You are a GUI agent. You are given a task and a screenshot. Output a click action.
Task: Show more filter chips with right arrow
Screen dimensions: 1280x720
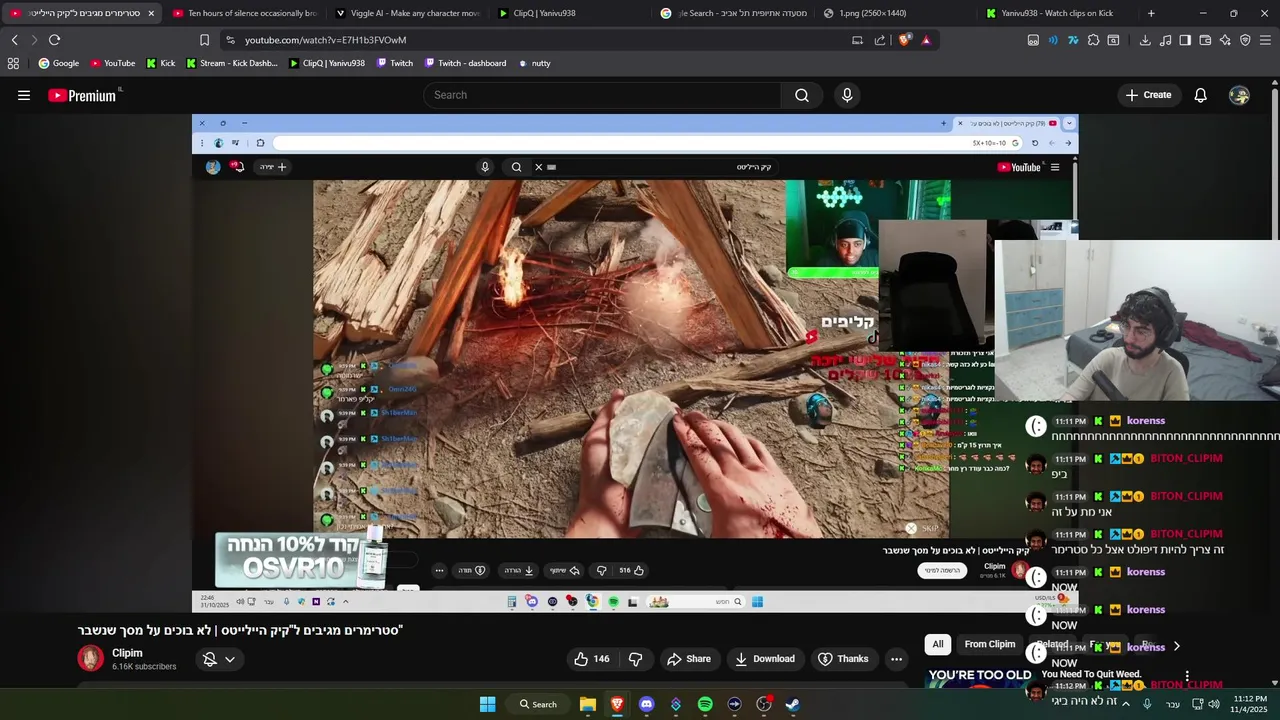[1176, 646]
